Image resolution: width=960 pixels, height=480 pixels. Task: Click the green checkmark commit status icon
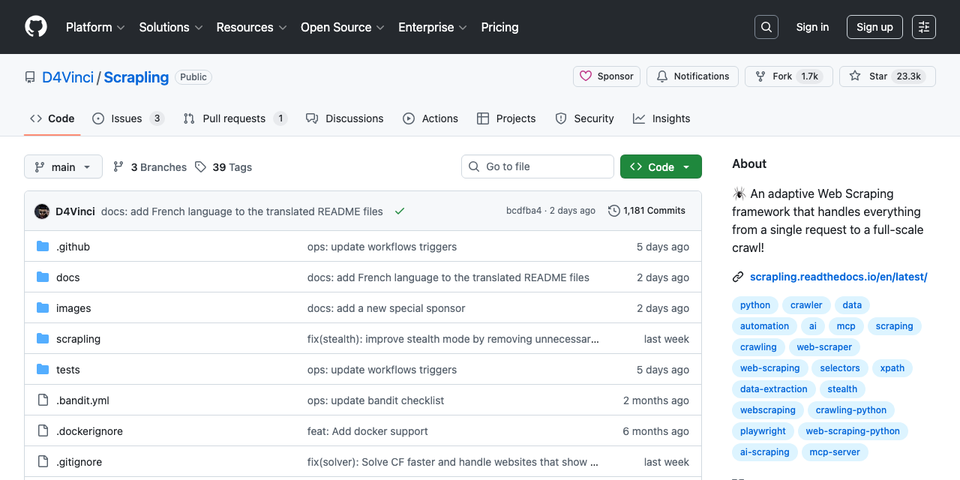point(400,211)
